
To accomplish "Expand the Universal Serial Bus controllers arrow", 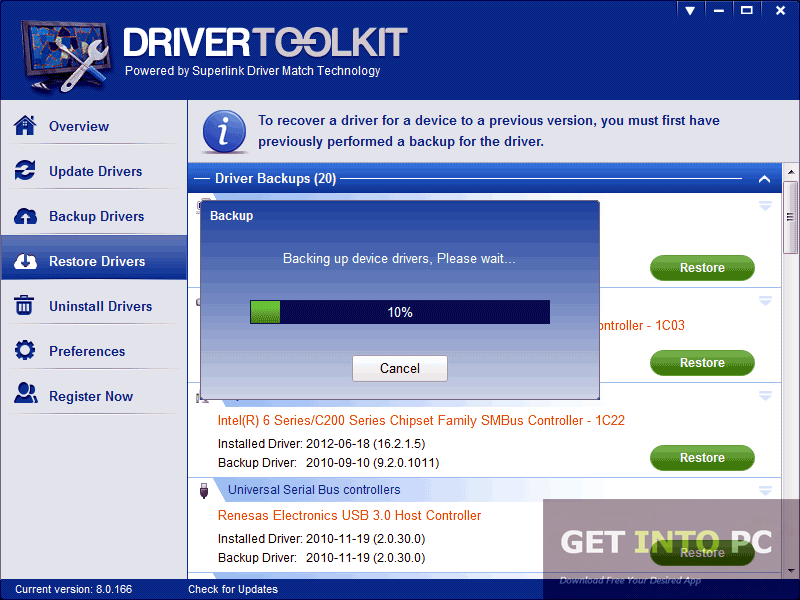I will [765, 491].
